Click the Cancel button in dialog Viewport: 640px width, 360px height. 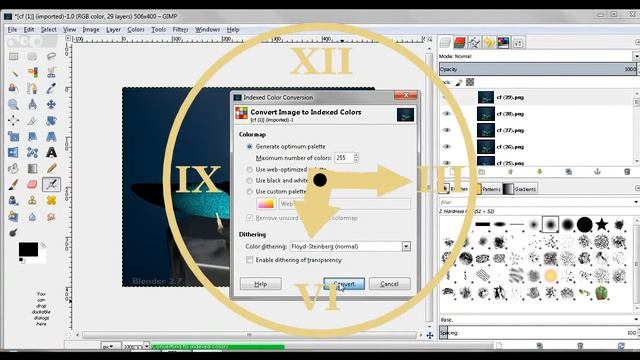pos(389,284)
